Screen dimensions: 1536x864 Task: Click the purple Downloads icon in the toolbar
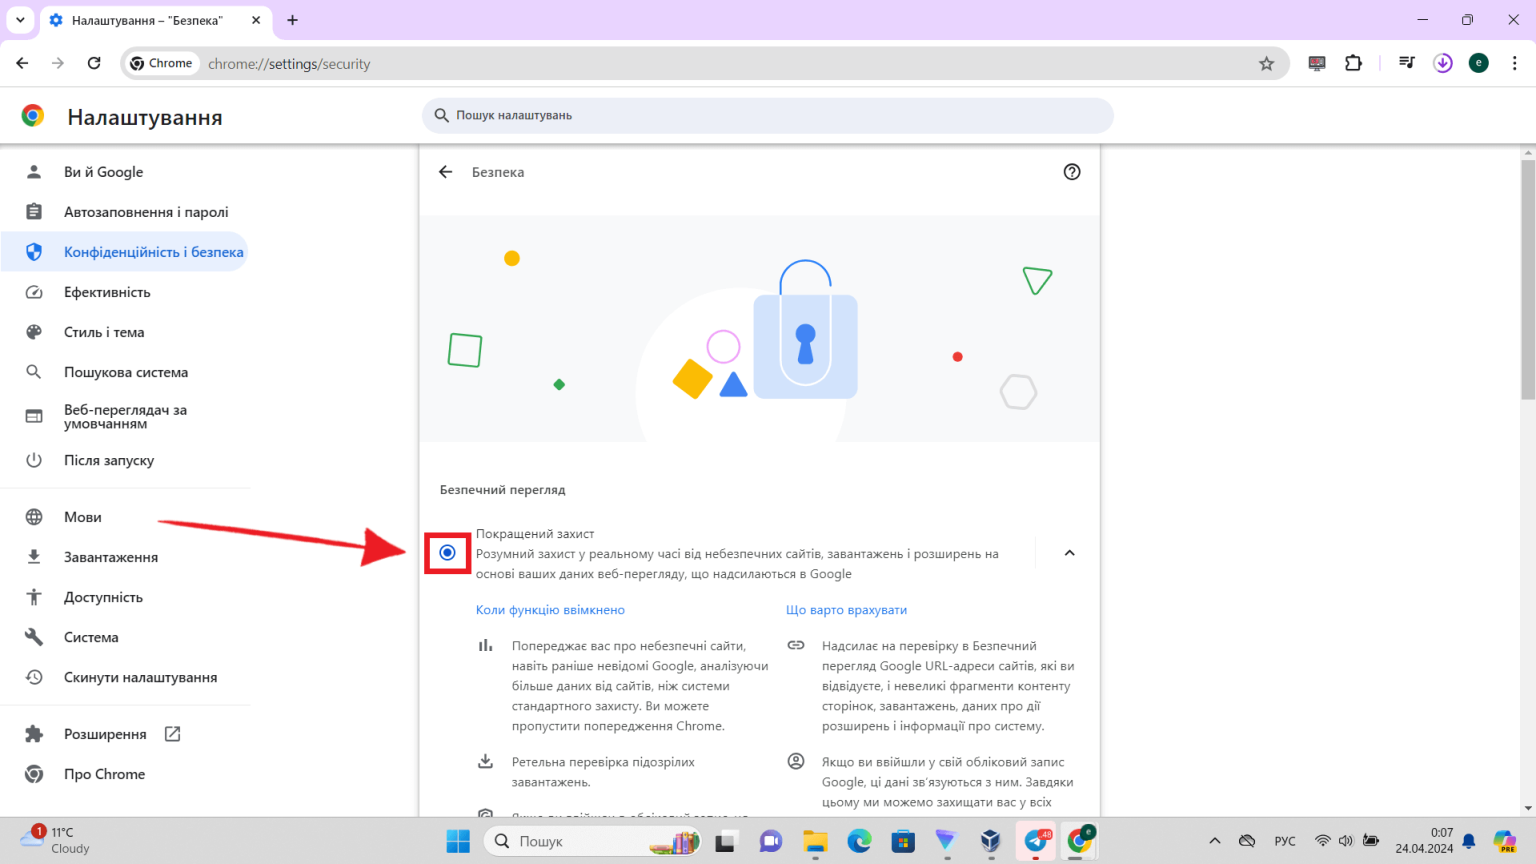click(x=1442, y=62)
